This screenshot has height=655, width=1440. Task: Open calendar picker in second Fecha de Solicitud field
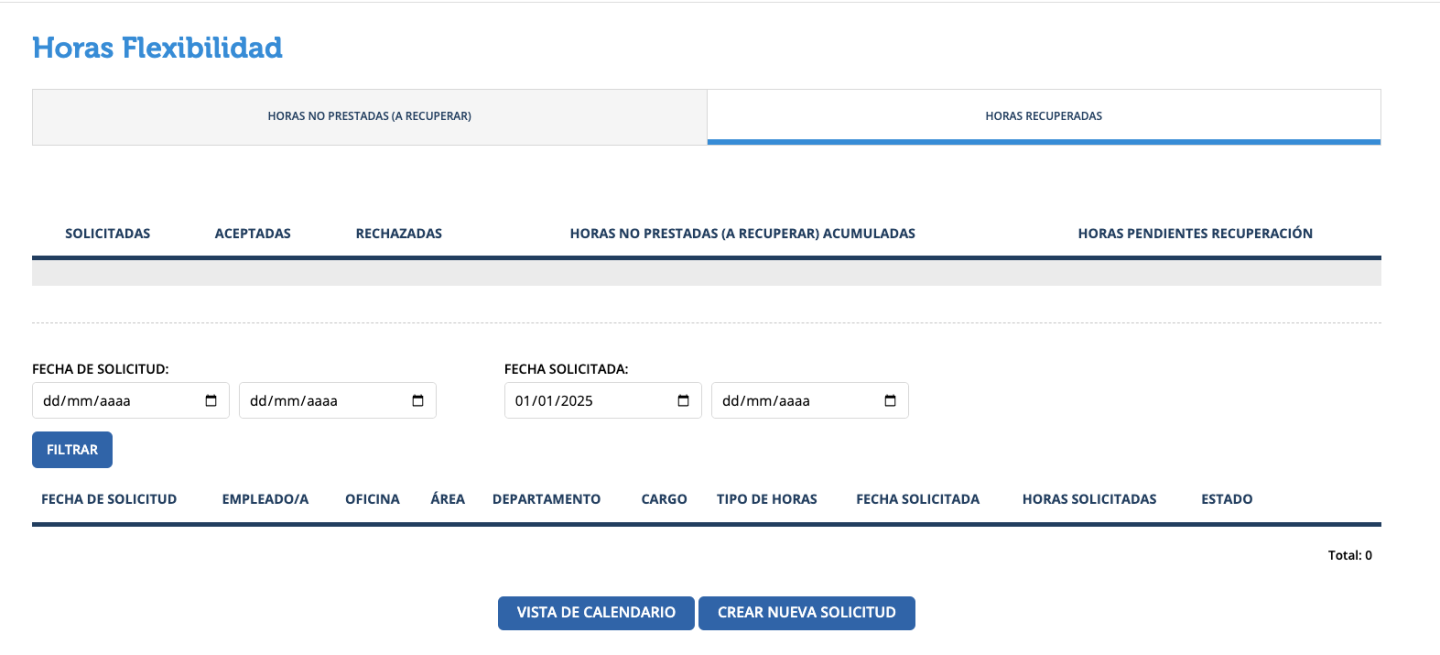pyautogui.click(x=418, y=401)
